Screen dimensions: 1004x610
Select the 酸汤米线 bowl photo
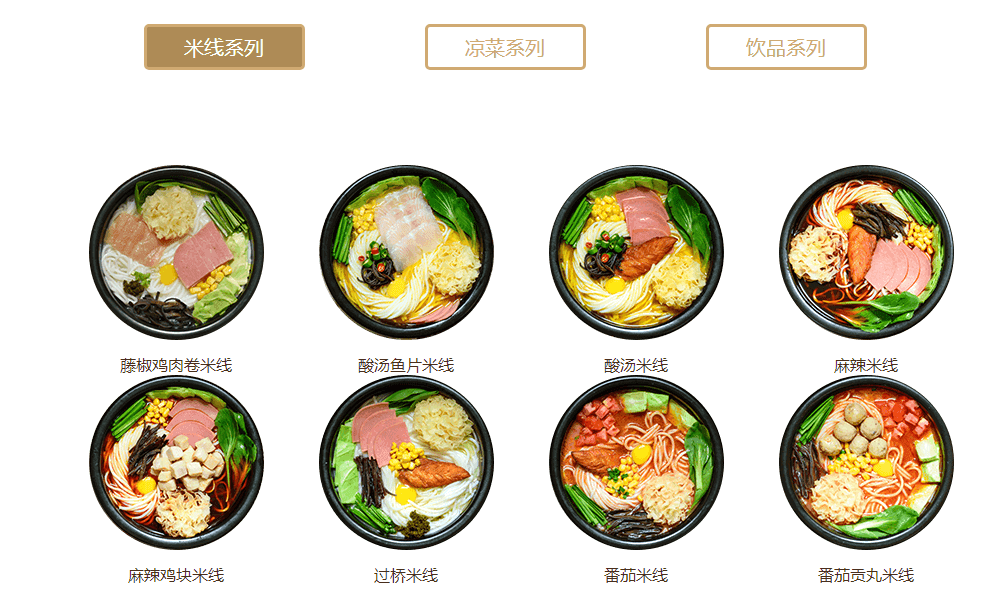click(636, 252)
